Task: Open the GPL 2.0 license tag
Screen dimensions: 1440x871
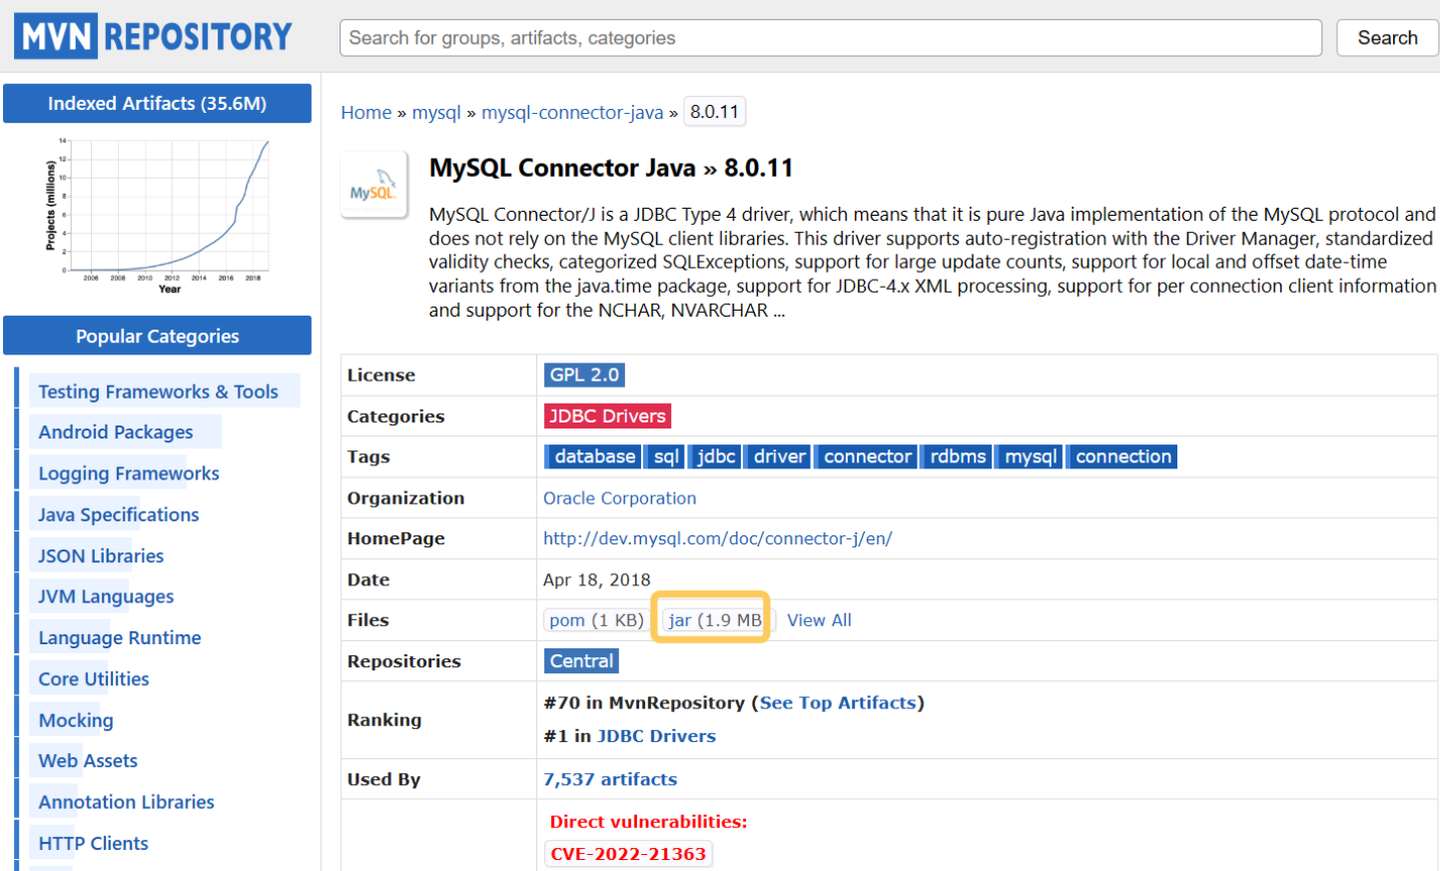Action: 584,375
